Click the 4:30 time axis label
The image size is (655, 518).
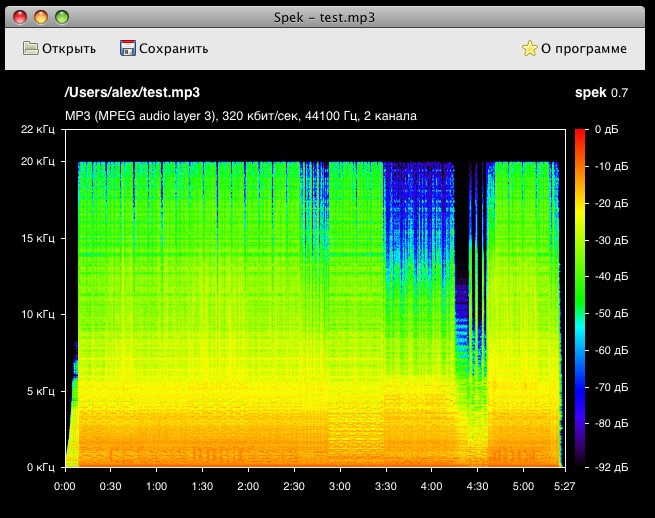(x=477, y=486)
